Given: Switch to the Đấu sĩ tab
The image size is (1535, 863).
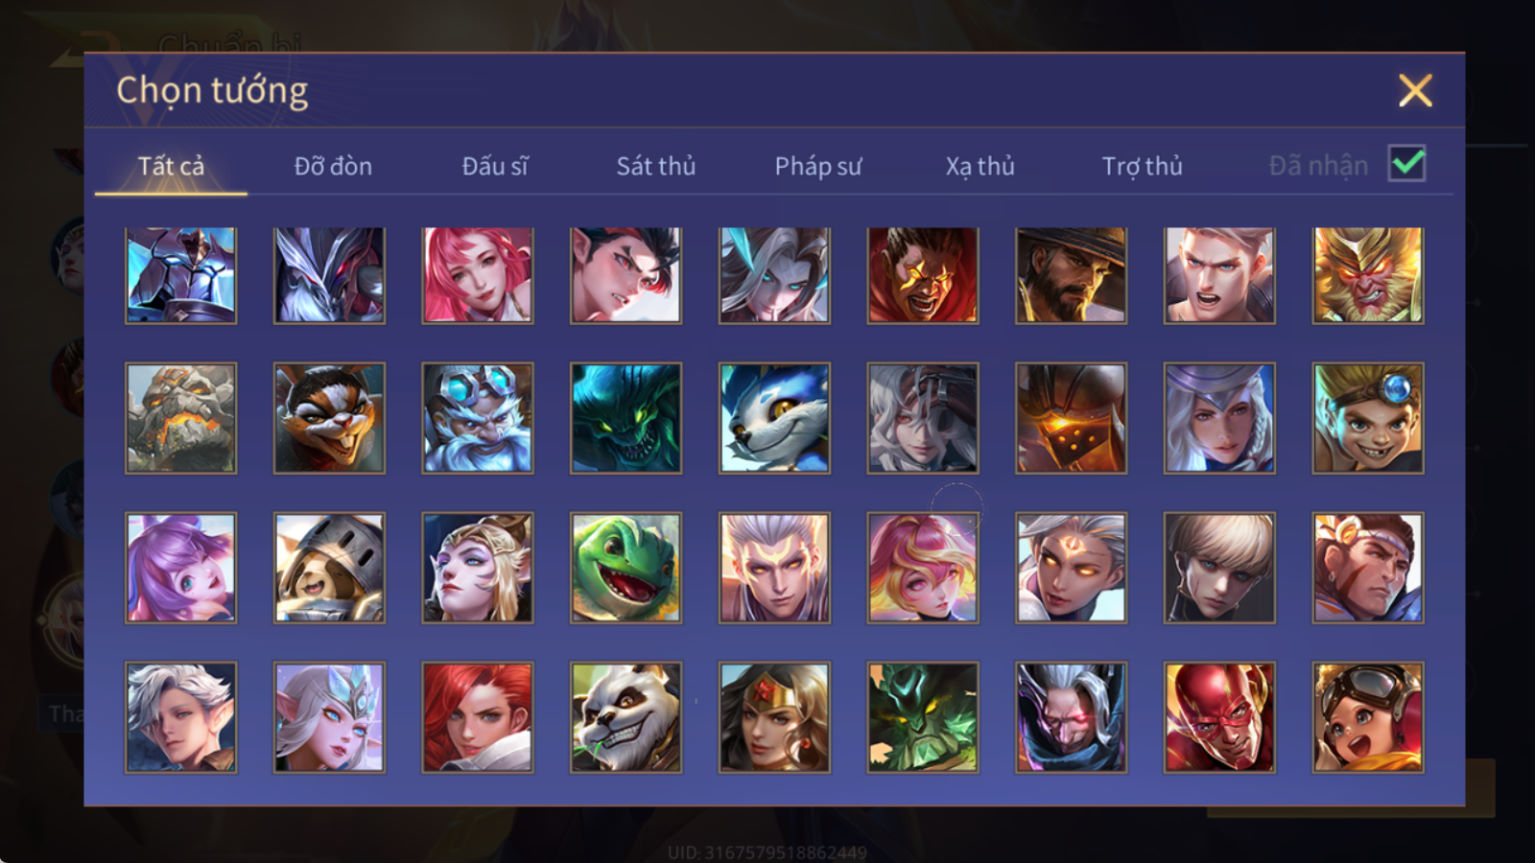Looking at the screenshot, I should click(495, 166).
